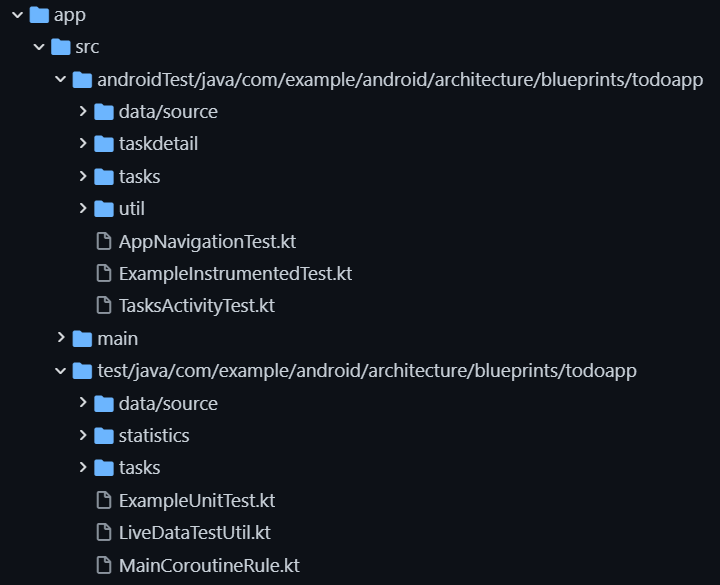Viewport: 720px width, 585px height.
Task: Collapse the test/java folder chevron
Action: [x=60, y=371]
